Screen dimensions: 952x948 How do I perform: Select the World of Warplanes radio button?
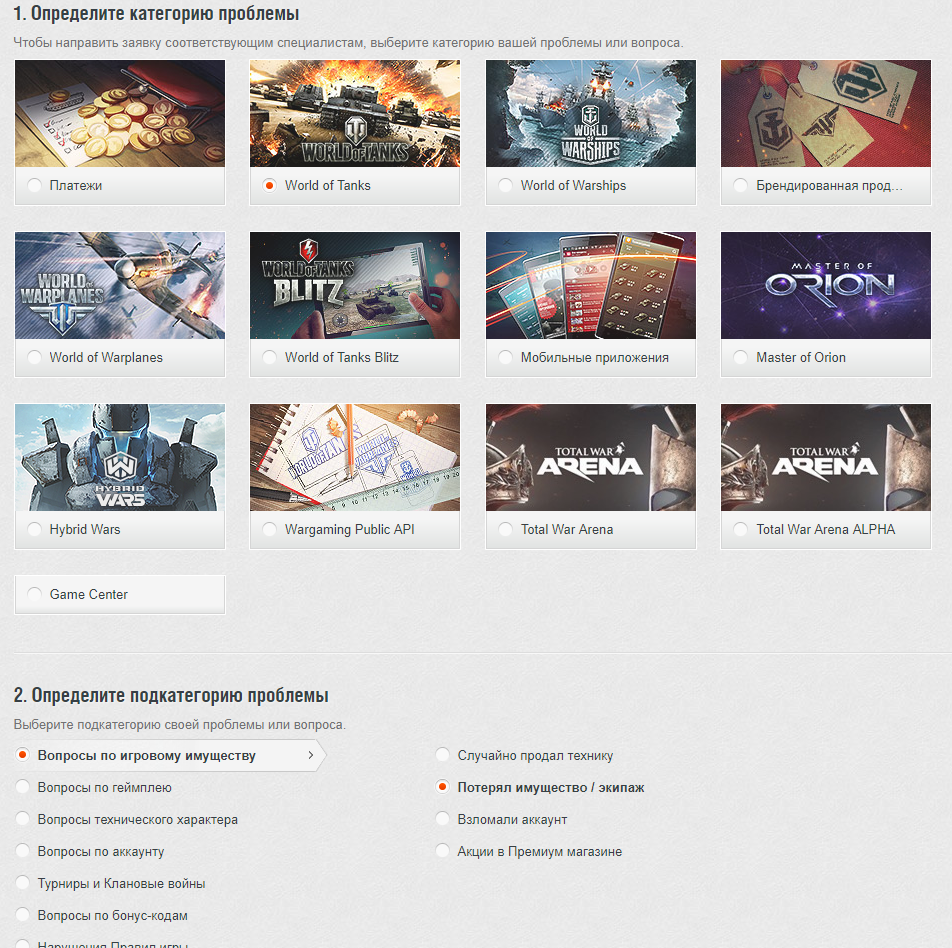34,357
